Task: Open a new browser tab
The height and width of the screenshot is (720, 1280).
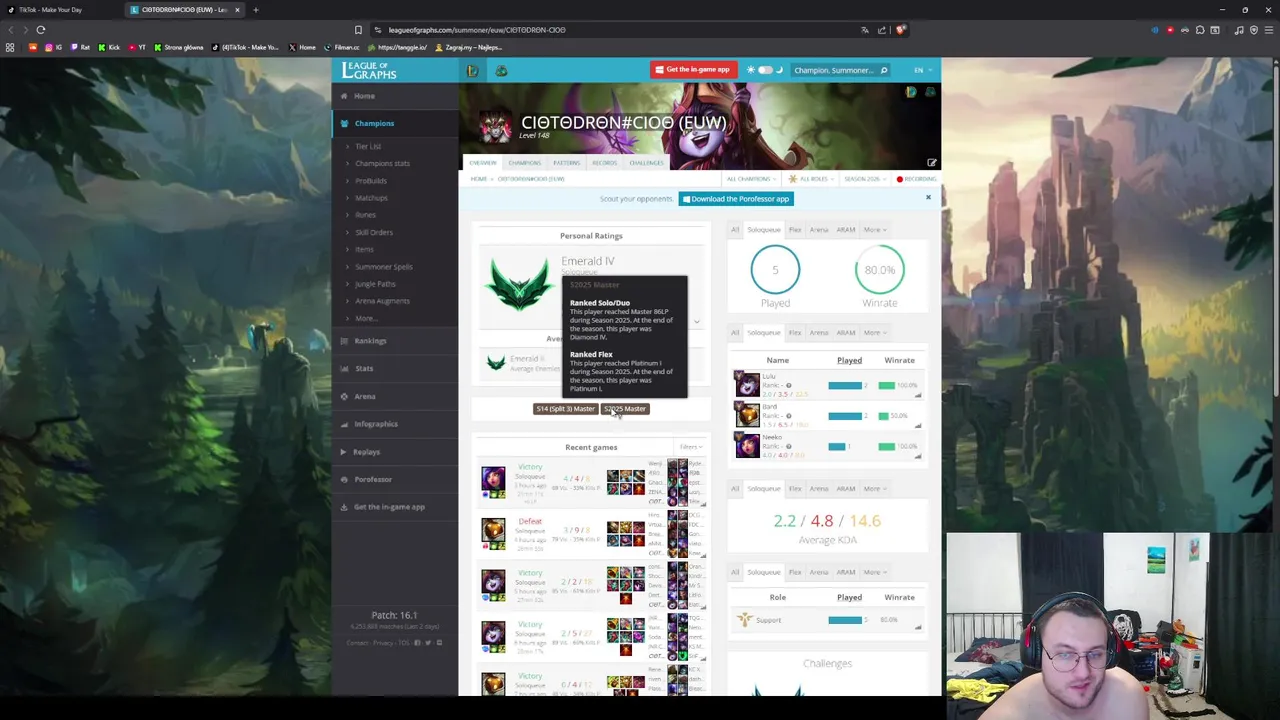Action: pos(255,10)
